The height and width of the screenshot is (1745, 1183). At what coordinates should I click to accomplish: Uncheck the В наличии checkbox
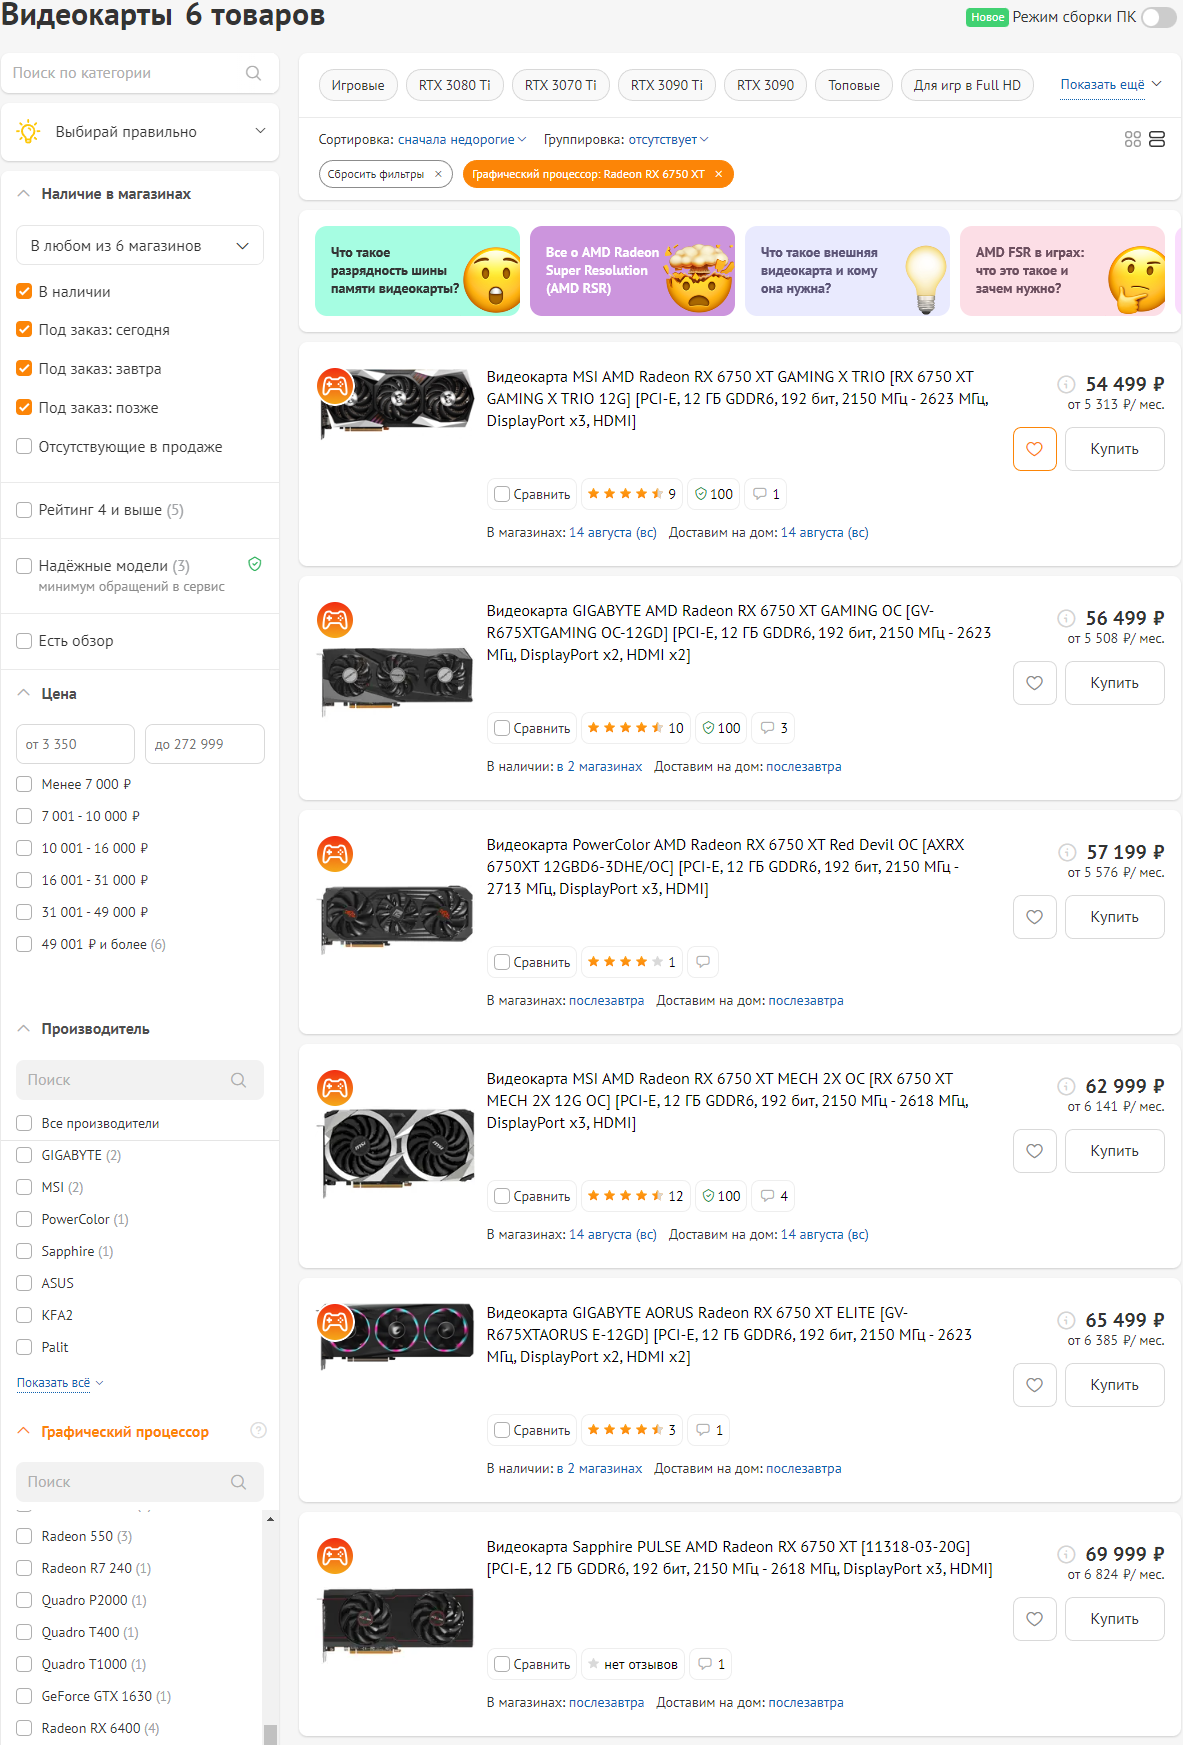pos(25,291)
